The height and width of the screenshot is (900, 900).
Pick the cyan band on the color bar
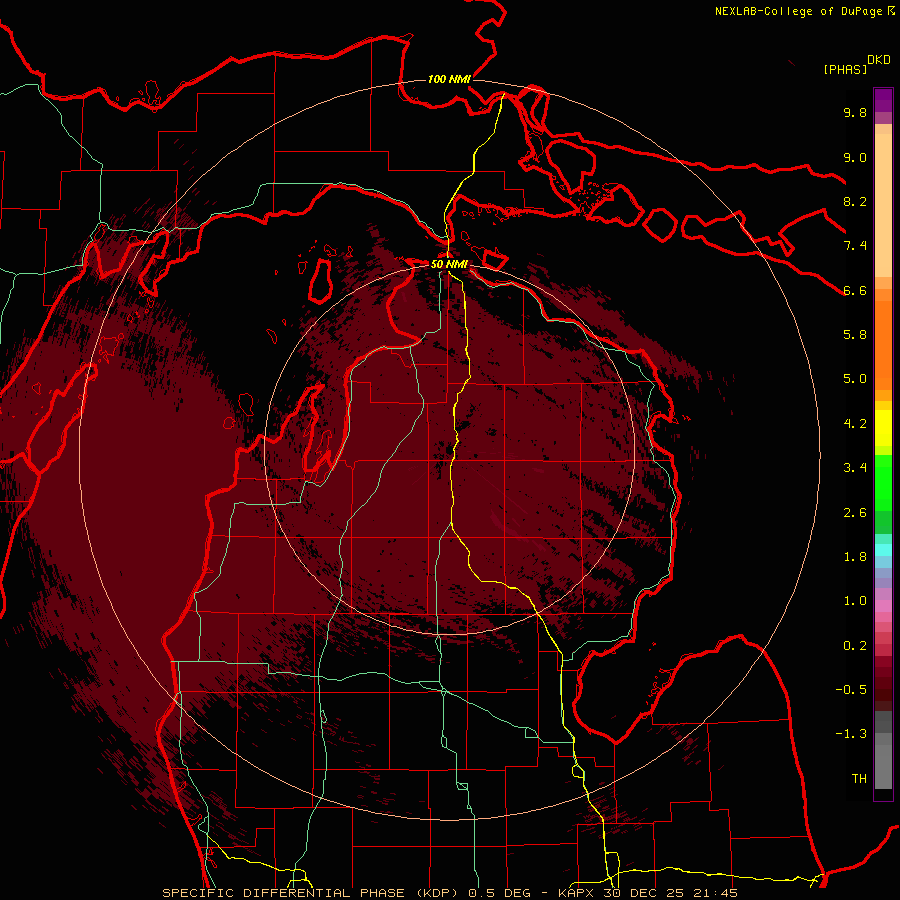point(883,550)
